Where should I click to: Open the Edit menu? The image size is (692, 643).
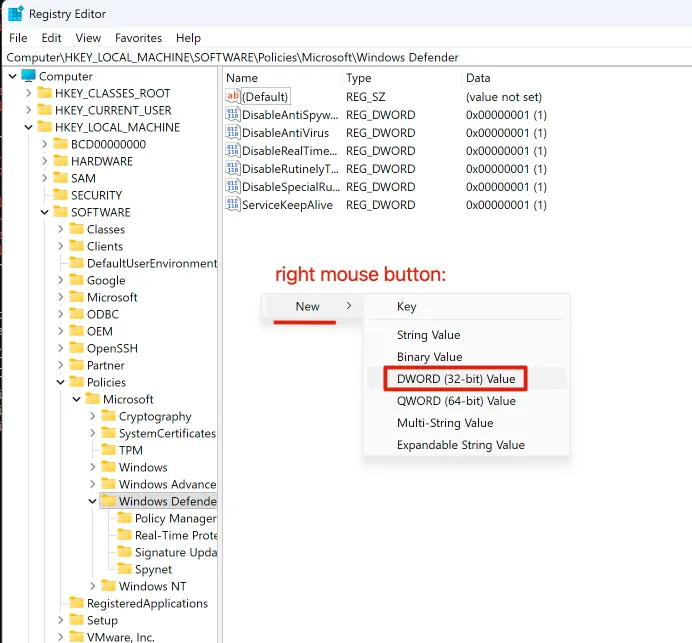51,38
